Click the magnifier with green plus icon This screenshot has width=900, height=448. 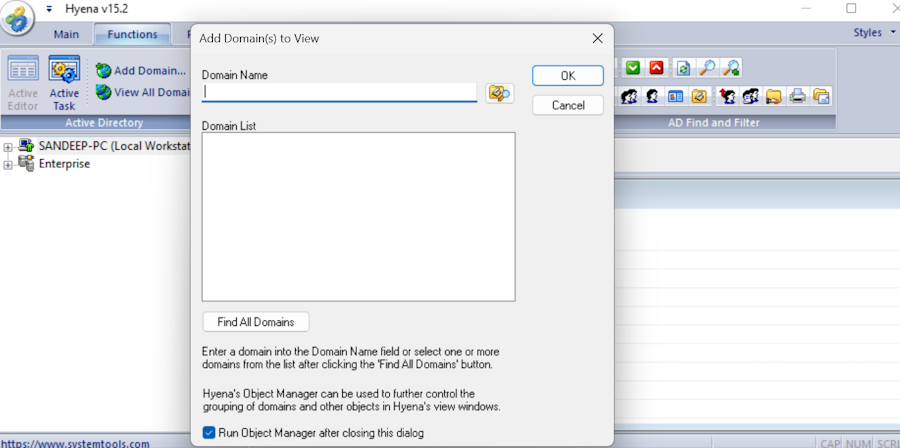coord(731,68)
